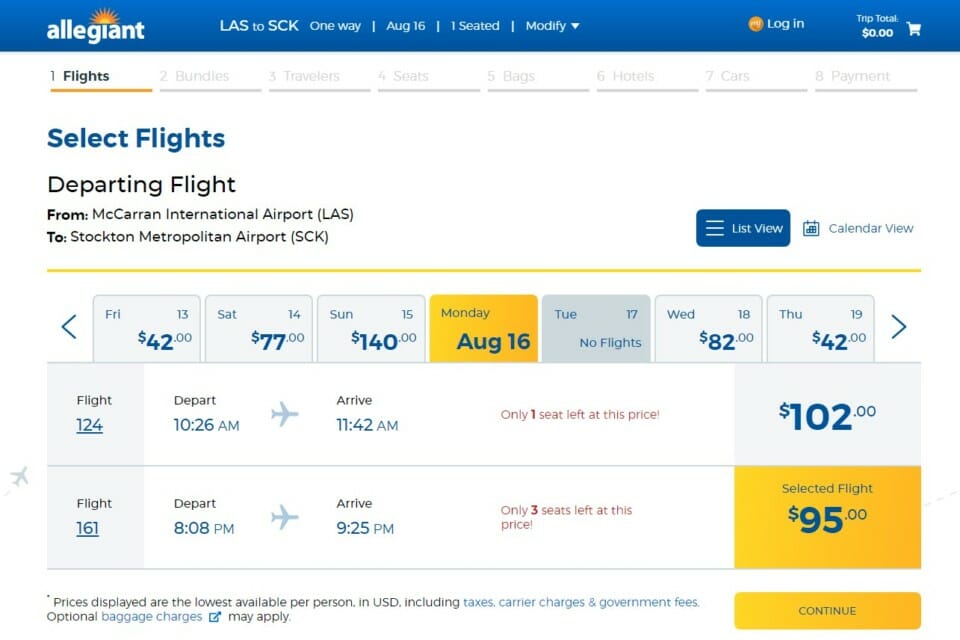
Task: Pick the Wed 18 $82 date
Action: tap(708, 329)
